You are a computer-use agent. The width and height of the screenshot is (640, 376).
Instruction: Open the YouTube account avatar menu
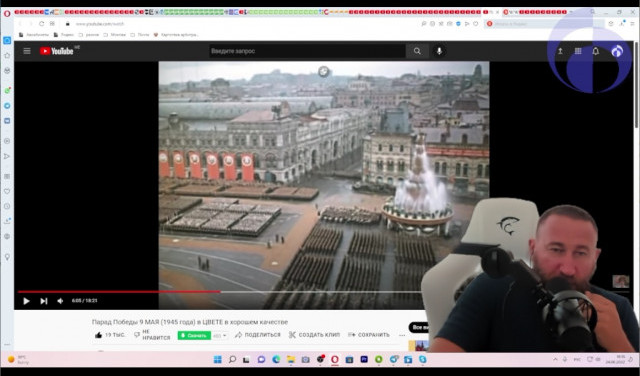point(617,51)
